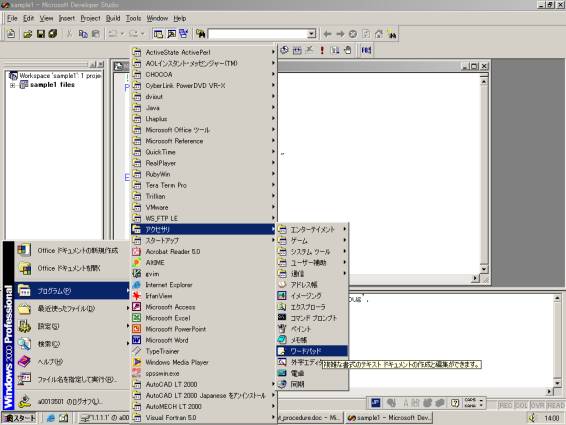The width and height of the screenshot is (566, 425).
Task: Open Notepad (メモ帳) from Accessories
Action: coord(312,340)
